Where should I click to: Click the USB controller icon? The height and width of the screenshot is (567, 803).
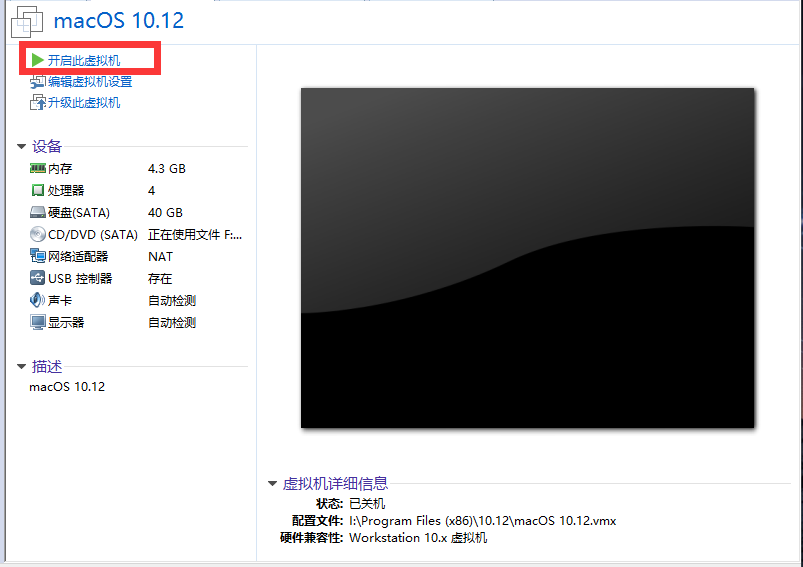37,278
